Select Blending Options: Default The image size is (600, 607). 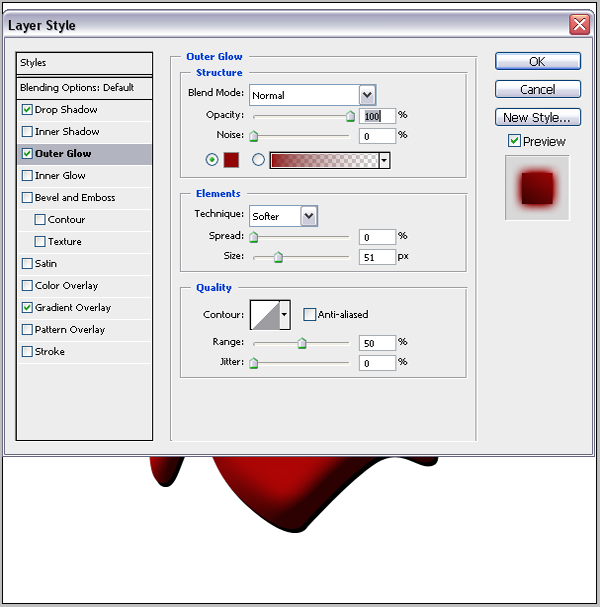pyautogui.click(x=84, y=88)
